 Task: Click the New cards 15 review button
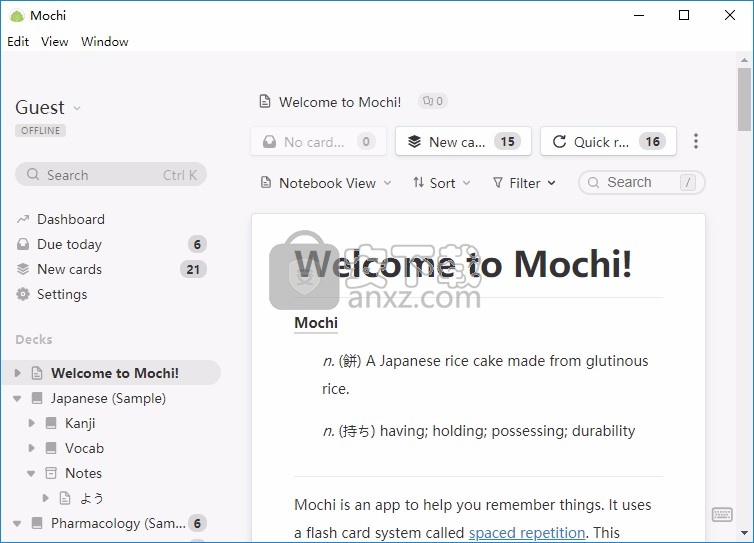pyautogui.click(x=464, y=141)
